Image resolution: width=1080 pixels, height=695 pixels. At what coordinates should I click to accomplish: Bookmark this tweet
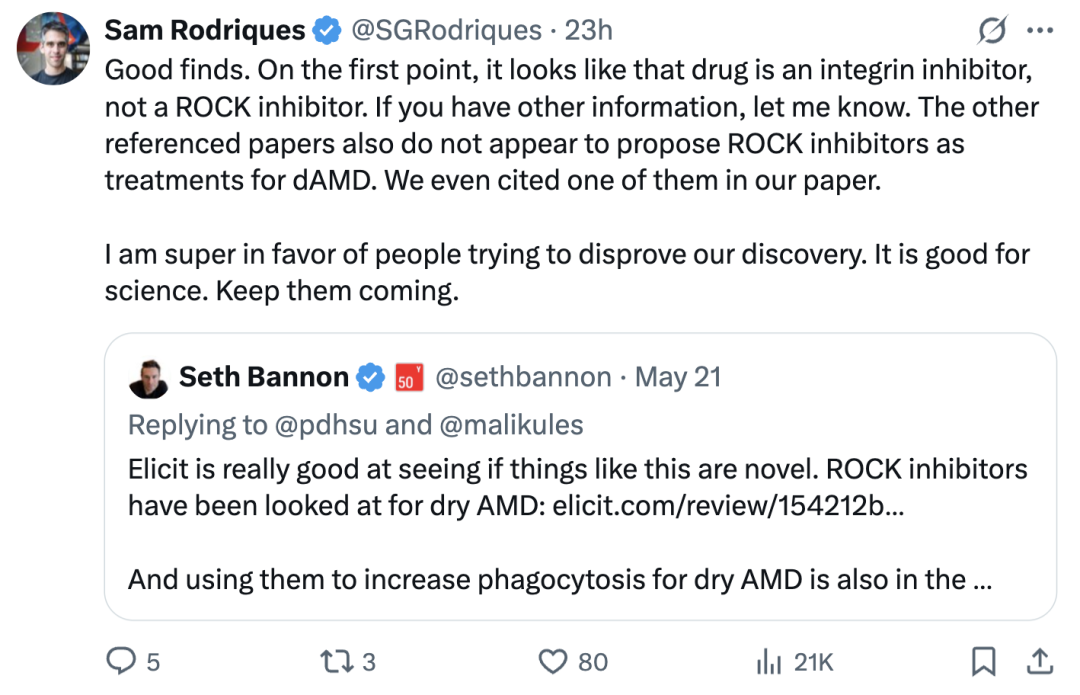point(984,661)
